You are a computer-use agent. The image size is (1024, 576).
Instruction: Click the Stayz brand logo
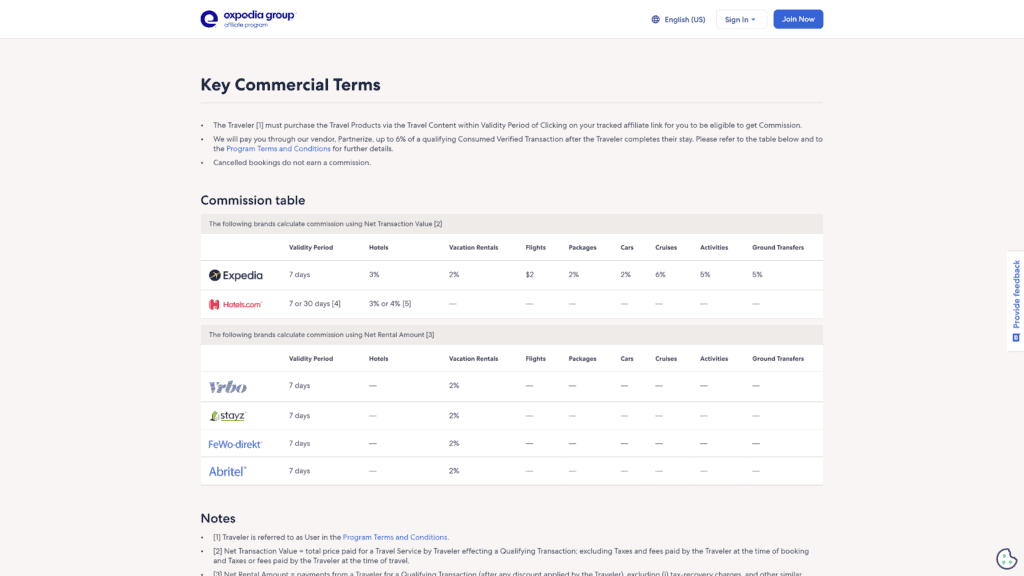click(x=227, y=415)
